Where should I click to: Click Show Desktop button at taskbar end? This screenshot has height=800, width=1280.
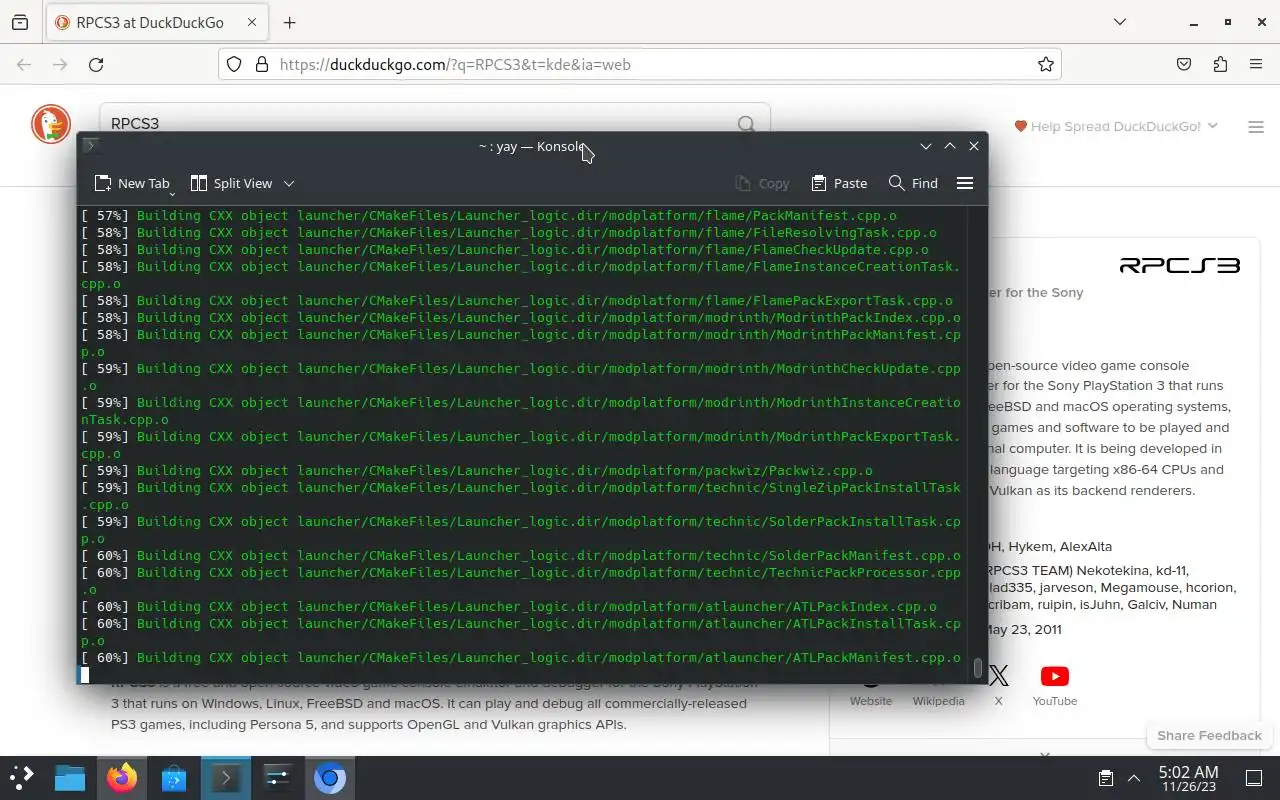click(x=1254, y=777)
